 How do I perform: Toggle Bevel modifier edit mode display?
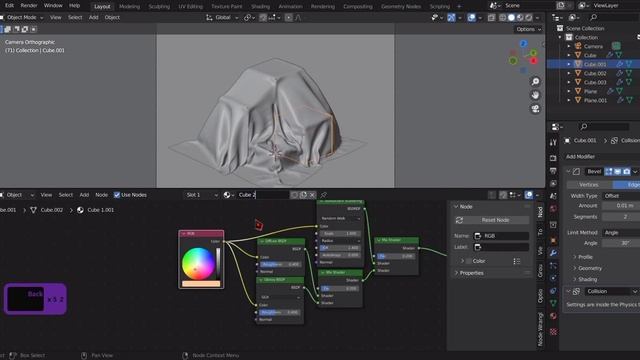(x=609, y=172)
